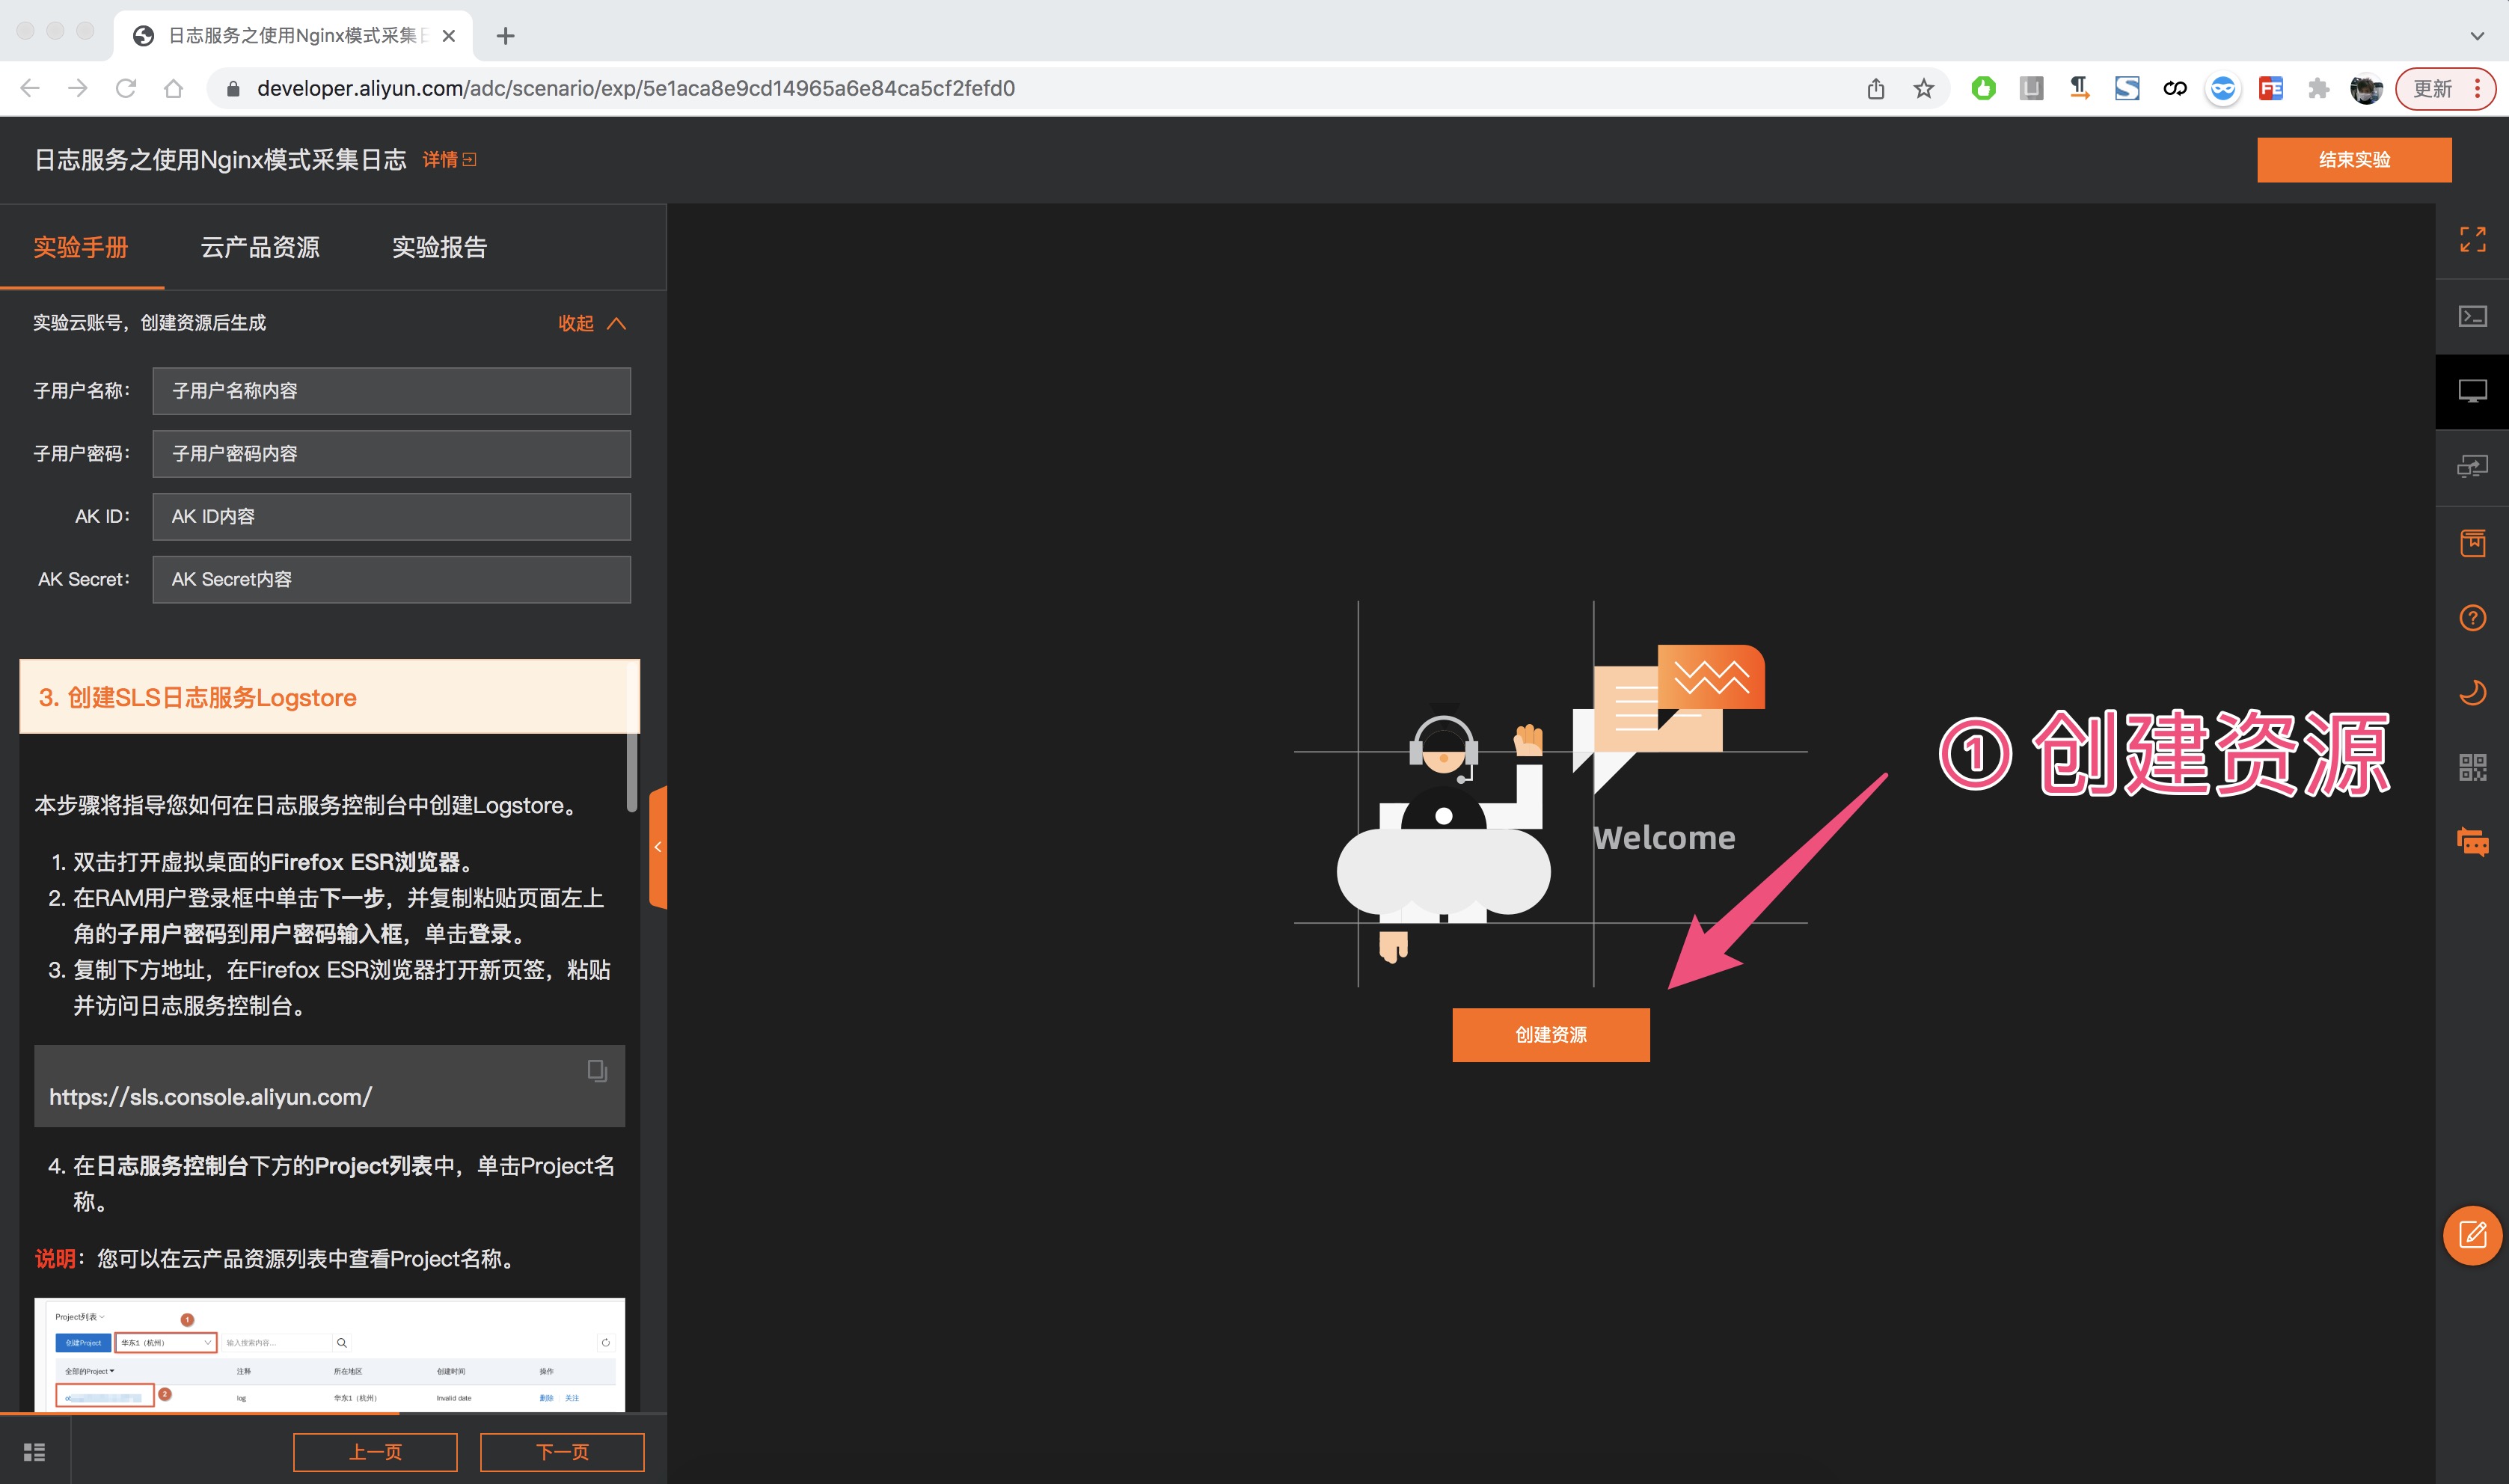This screenshot has width=2509, height=1484.
Task: Click the AK ID content field
Action: pyautogui.click(x=391, y=517)
